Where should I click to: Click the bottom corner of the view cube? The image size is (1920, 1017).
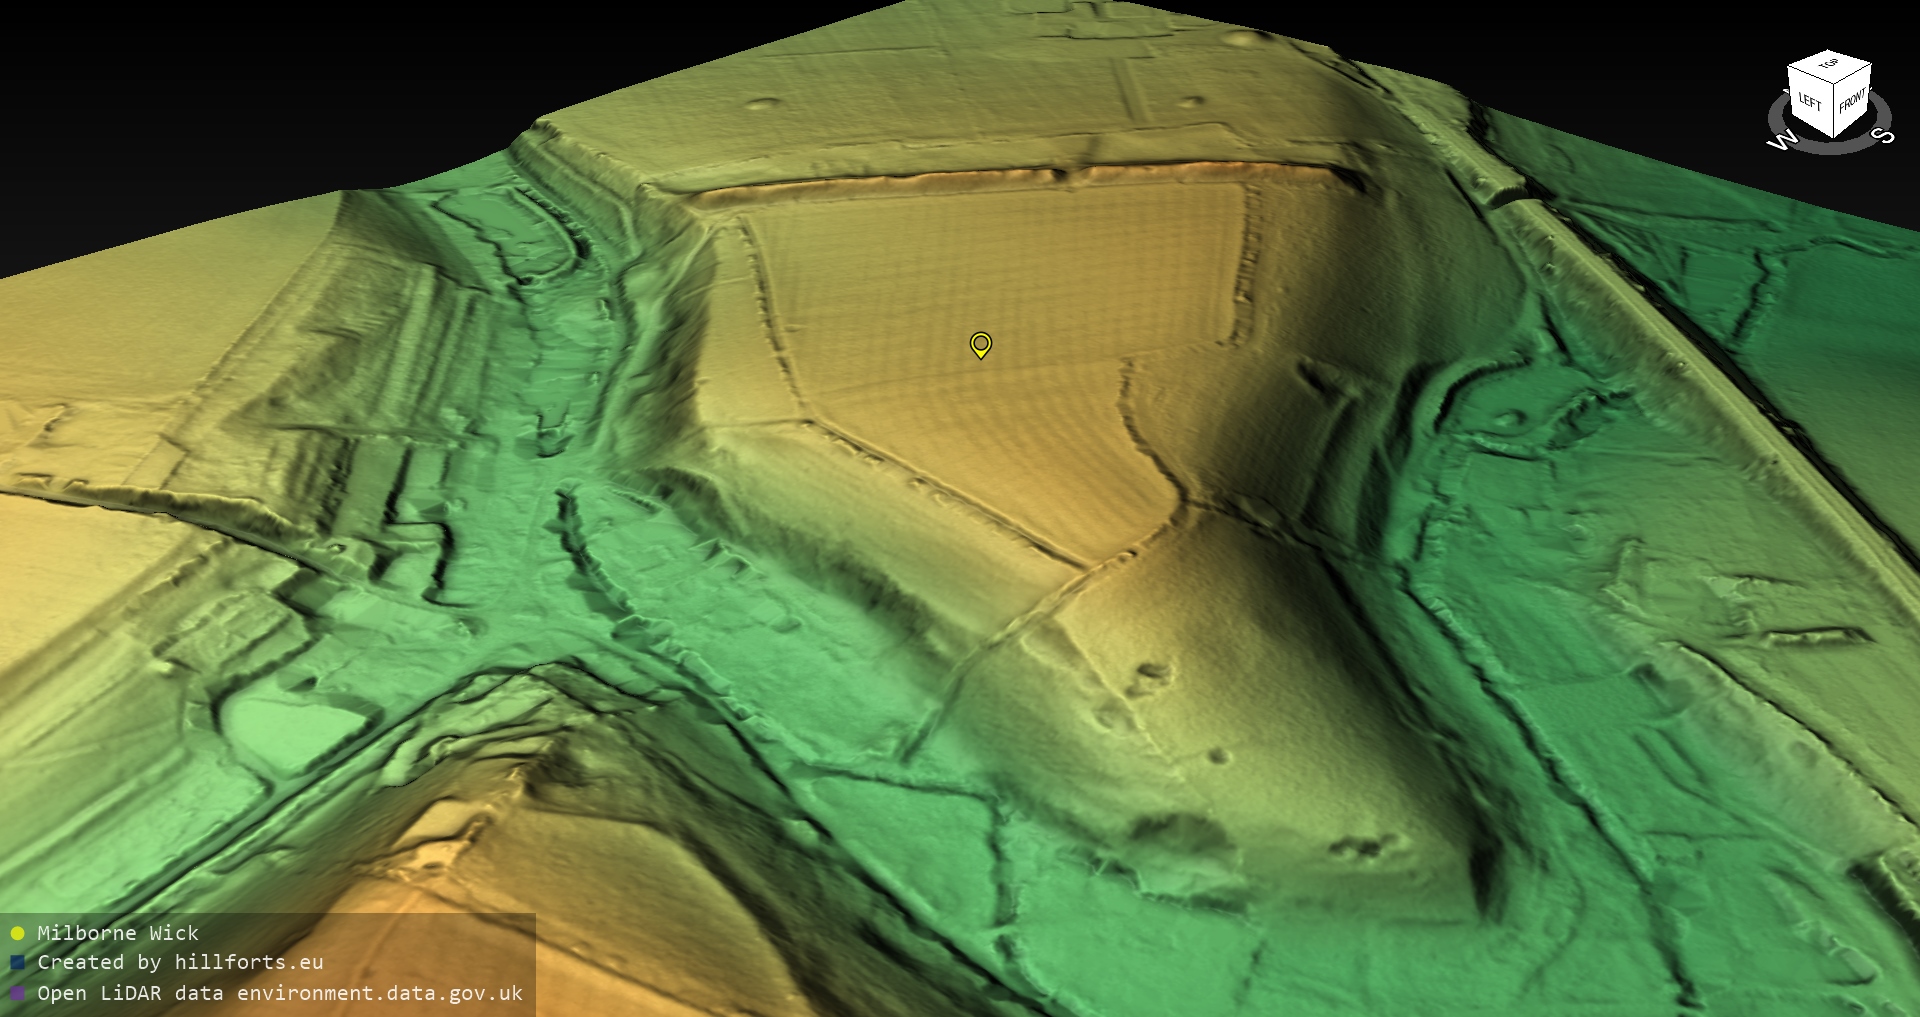tap(1832, 137)
